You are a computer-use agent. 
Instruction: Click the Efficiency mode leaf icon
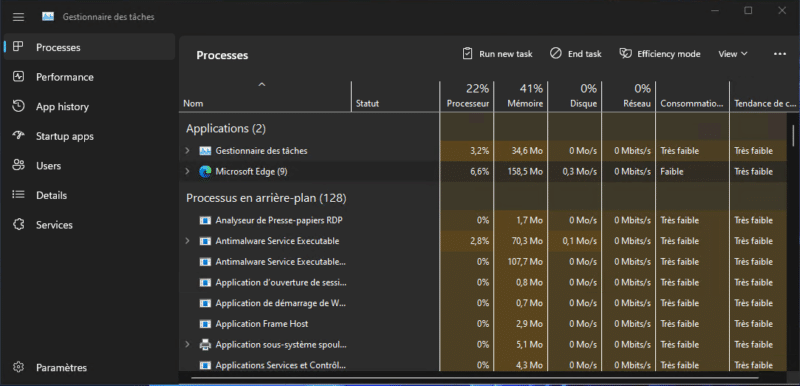click(x=626, y=54)
